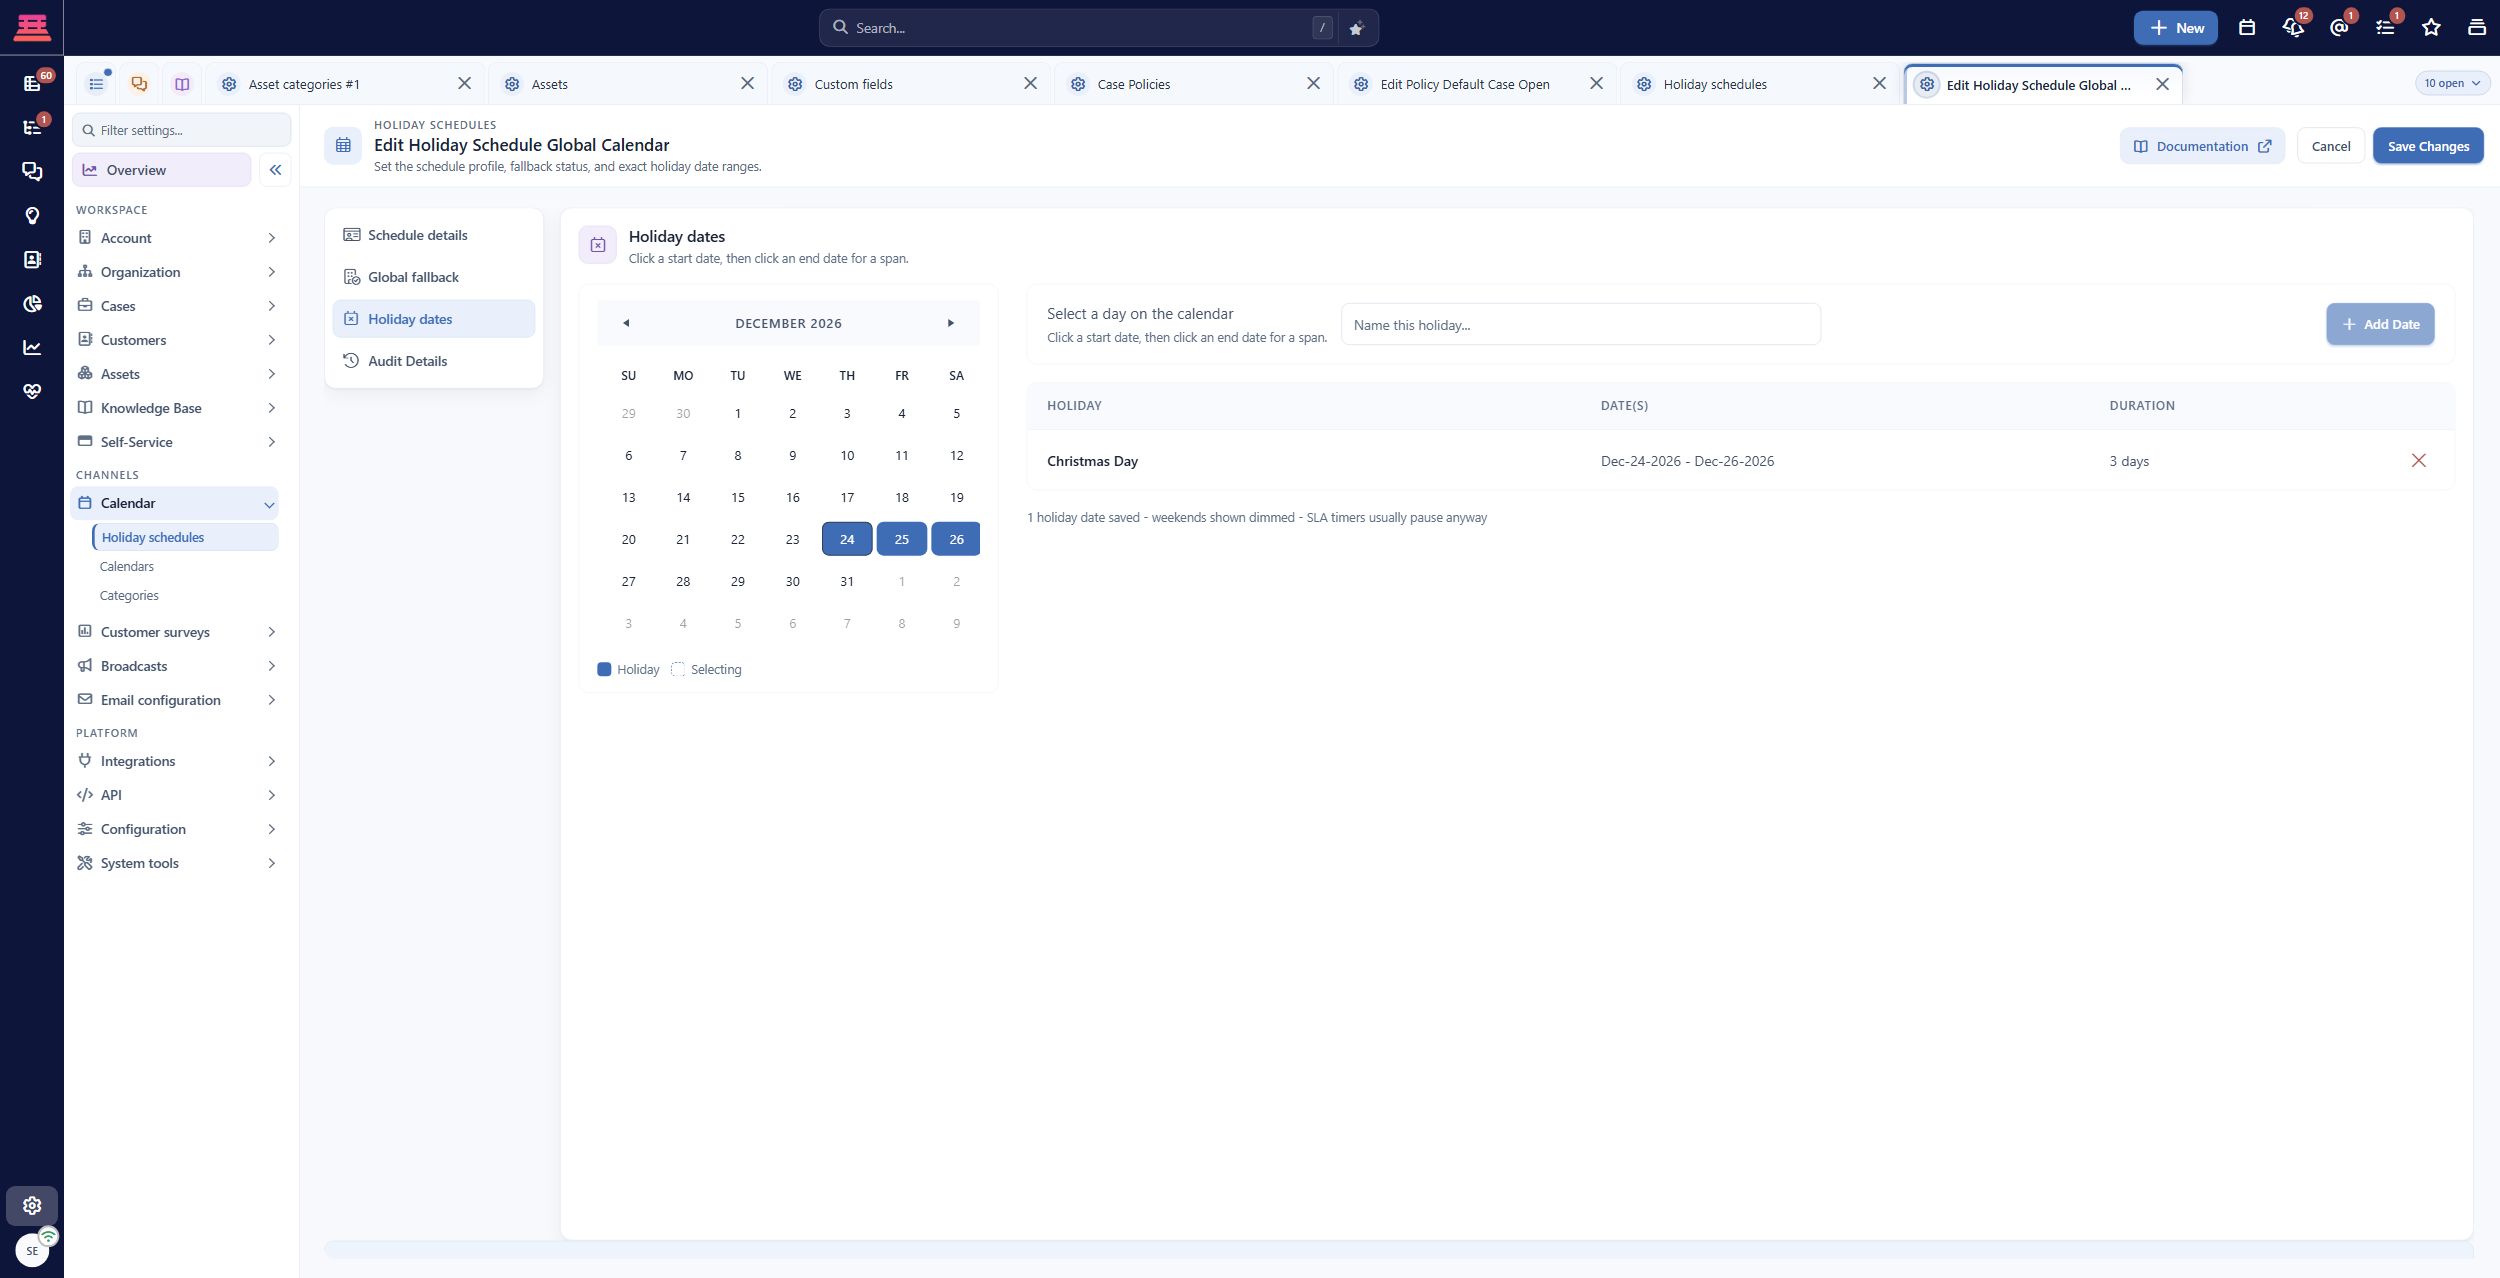Focus the Name this holiday field
2500x1278 pixels.
pos(1580,325)
